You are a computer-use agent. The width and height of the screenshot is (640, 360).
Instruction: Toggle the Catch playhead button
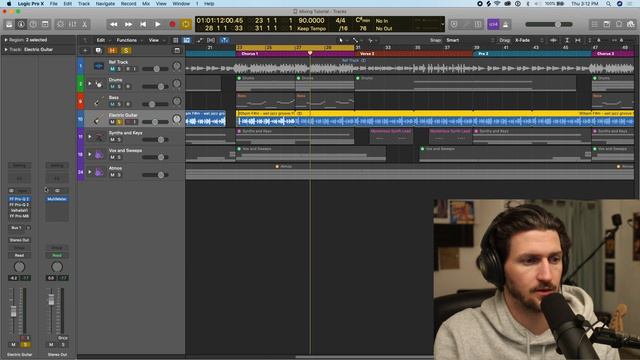[224, 40]
